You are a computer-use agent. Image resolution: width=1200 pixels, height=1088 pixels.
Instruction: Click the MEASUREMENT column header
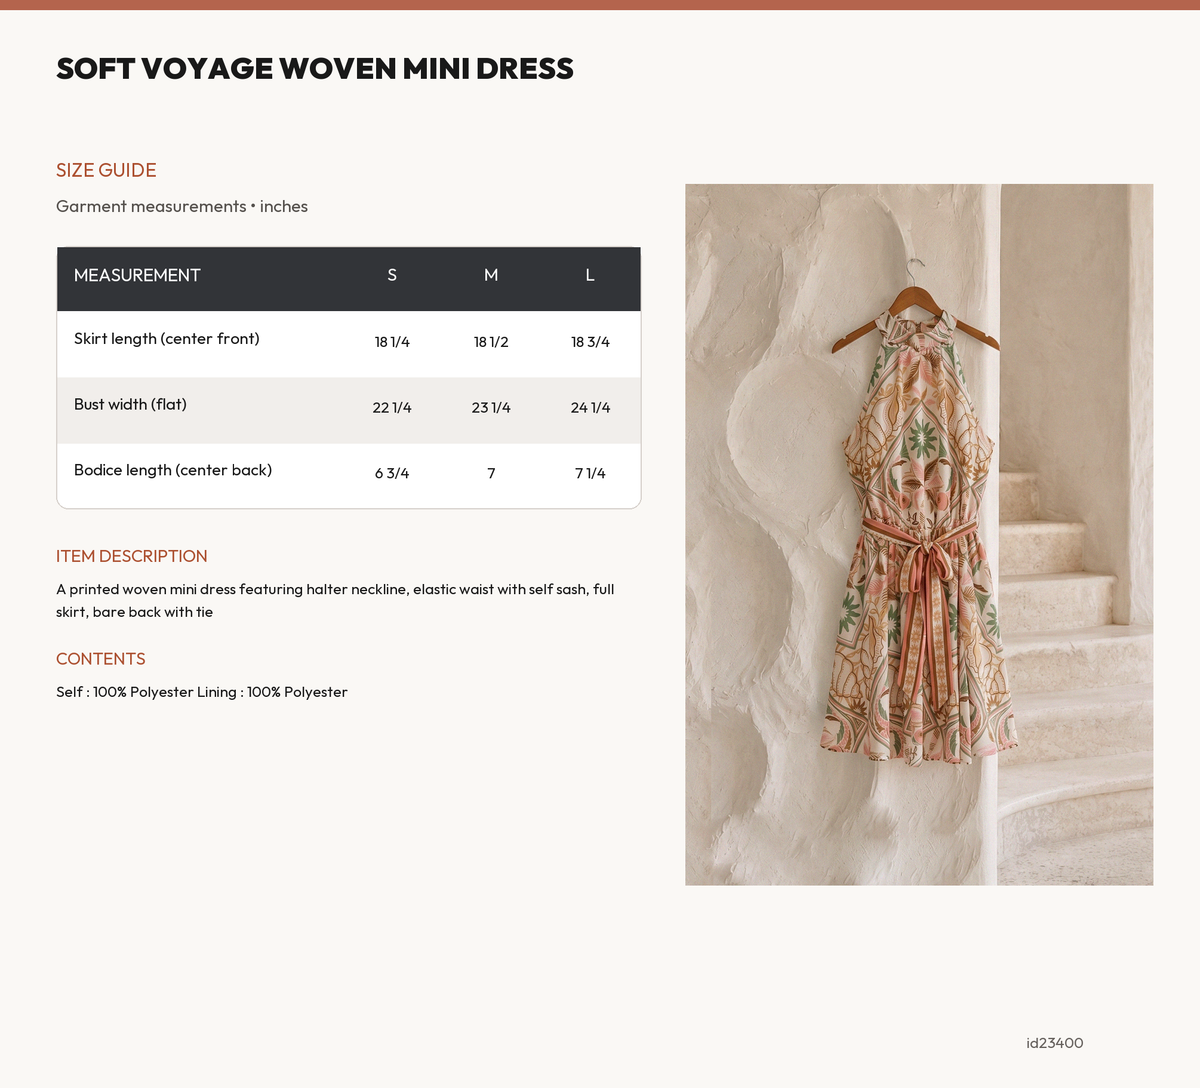[137, 275]
